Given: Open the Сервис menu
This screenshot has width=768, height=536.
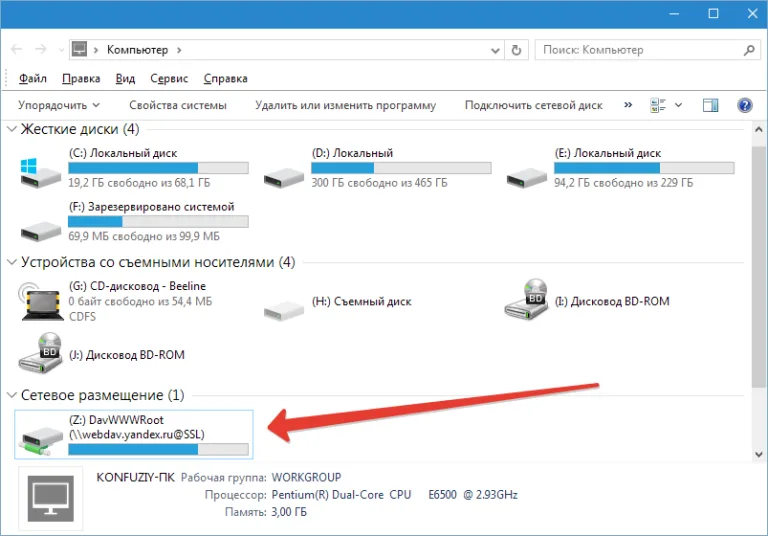Looking at the screenshot, I should click(x=169, y=78).
